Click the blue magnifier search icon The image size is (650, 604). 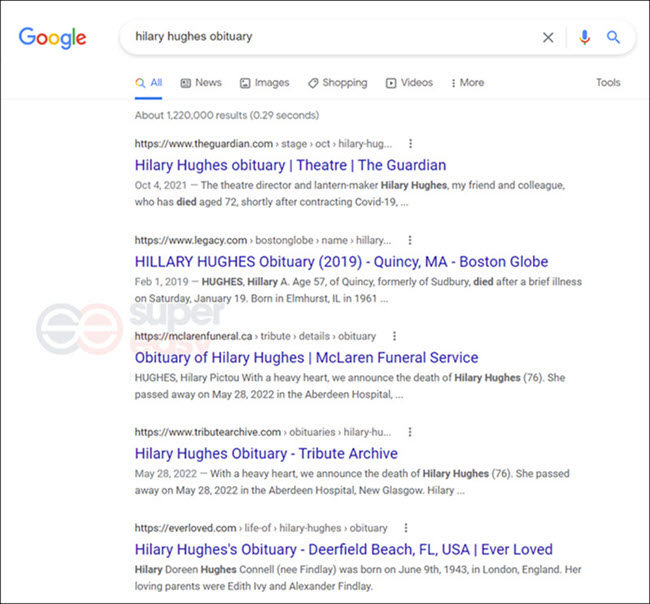coord(614,37)
